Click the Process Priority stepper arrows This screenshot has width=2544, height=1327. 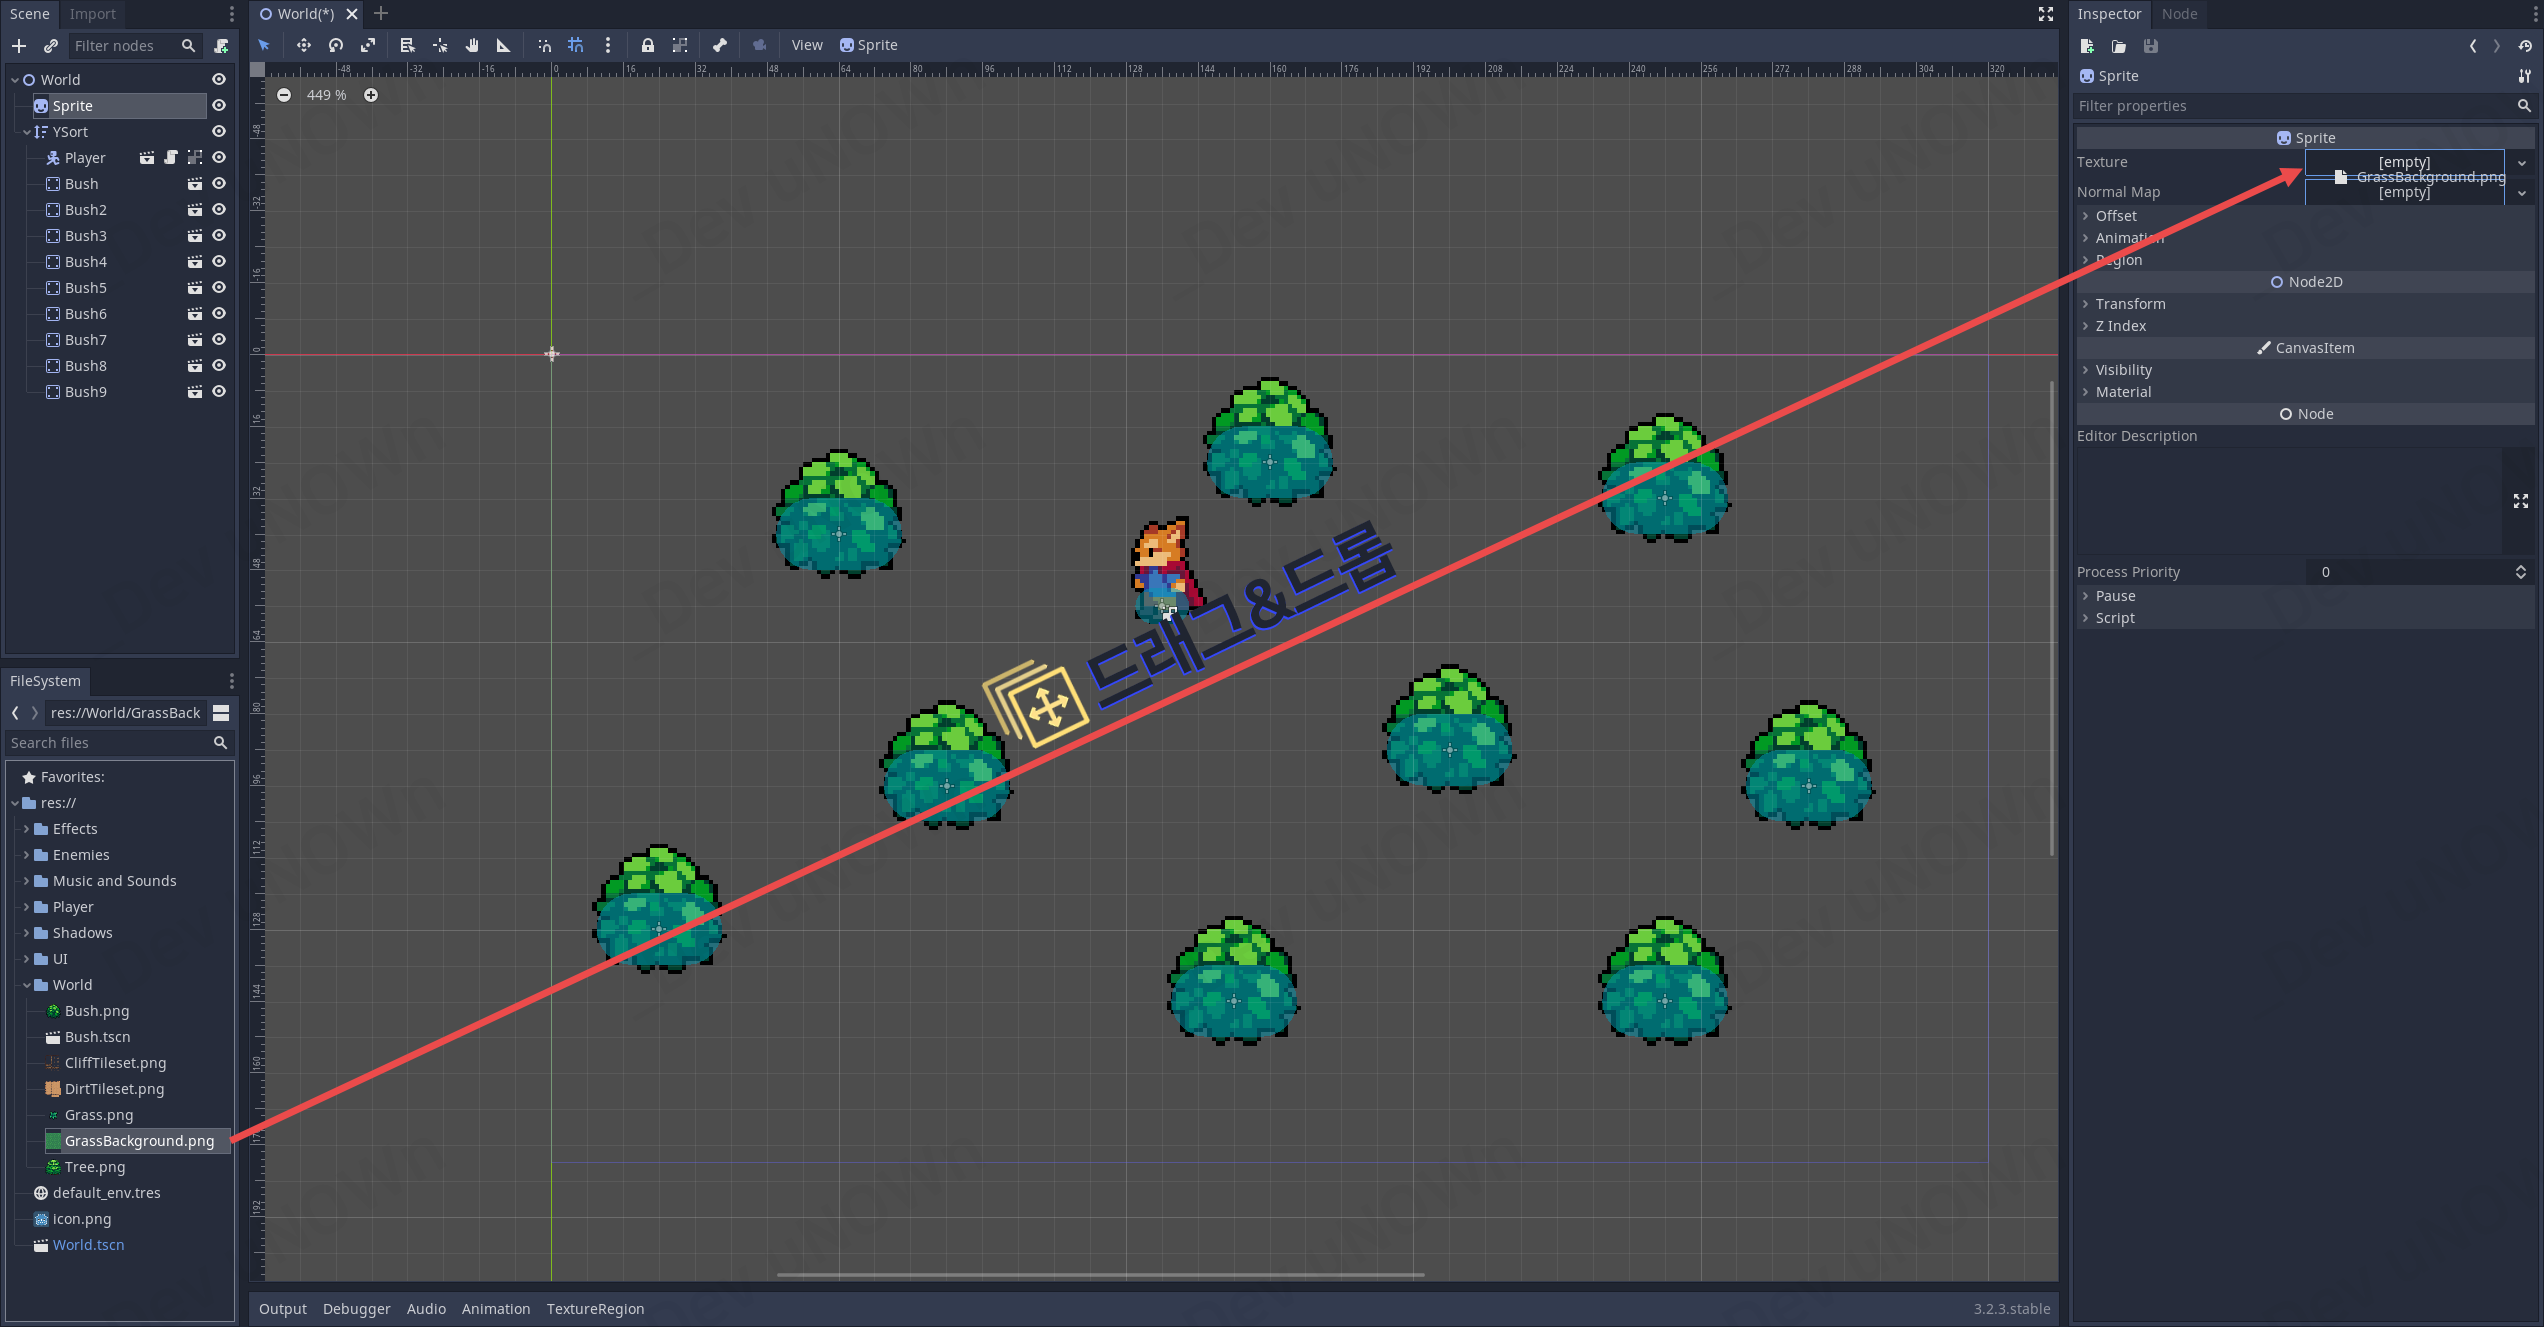(x=2520, y=572)
